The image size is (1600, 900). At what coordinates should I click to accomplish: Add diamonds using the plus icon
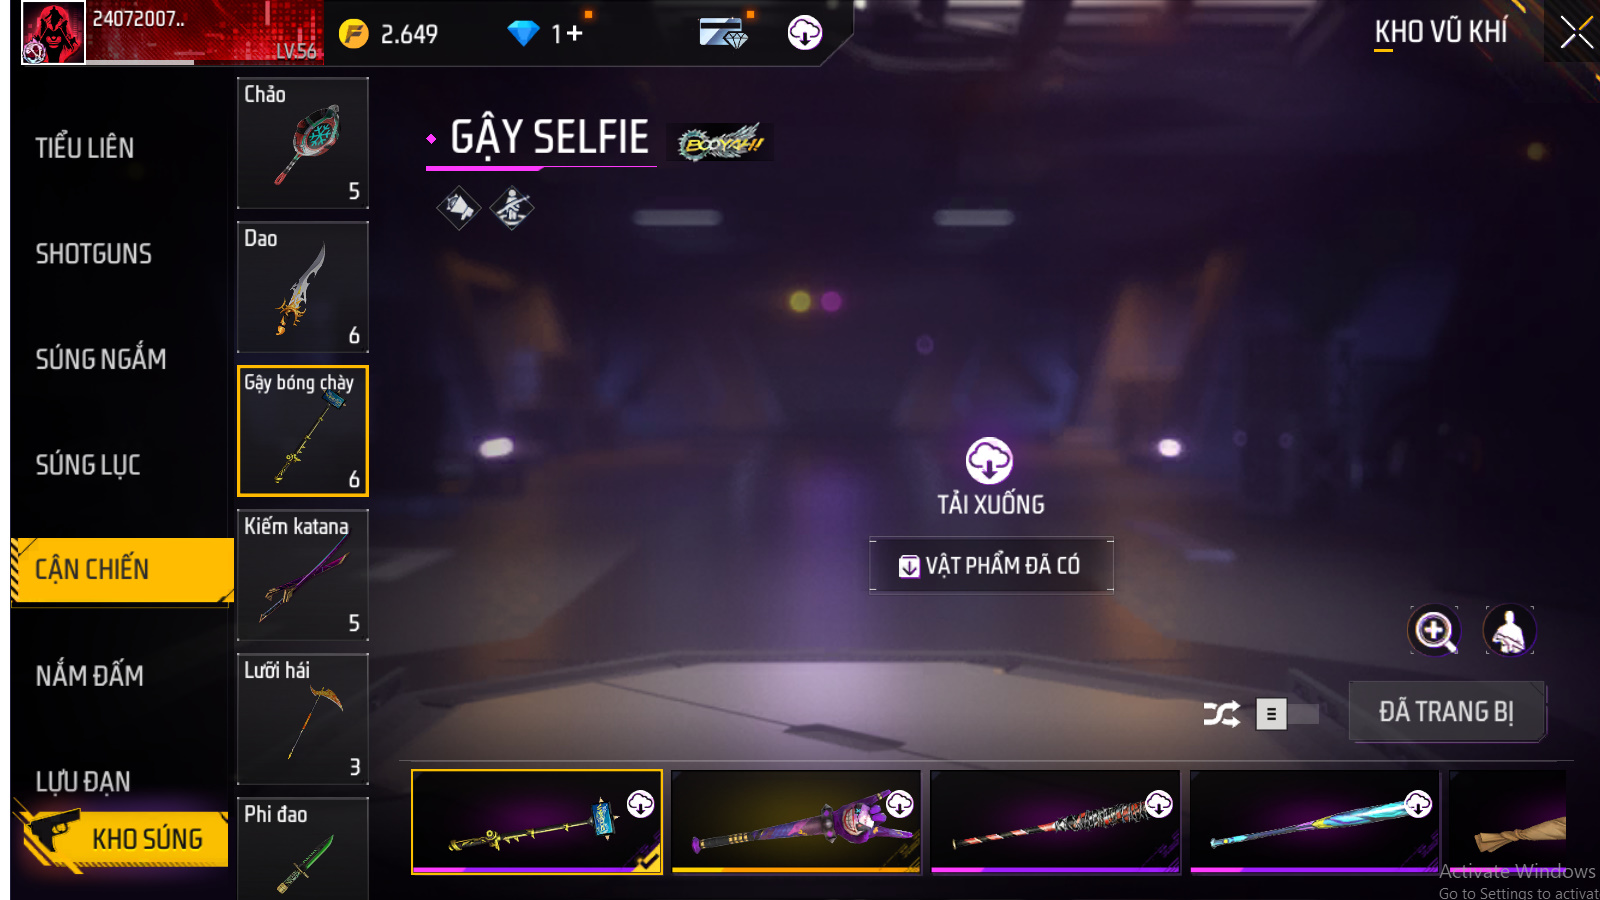(574, 34)
